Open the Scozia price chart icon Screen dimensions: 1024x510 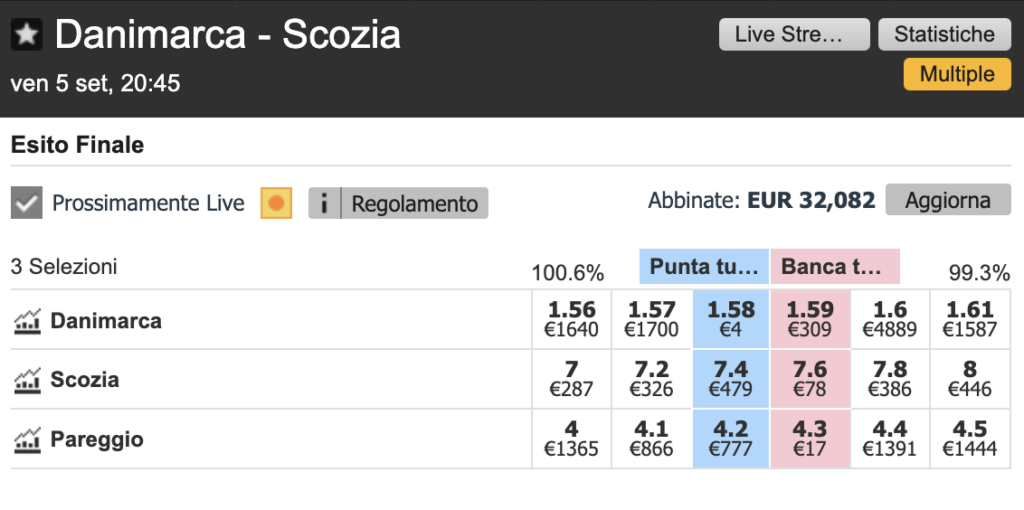click(x=27, y=381)
